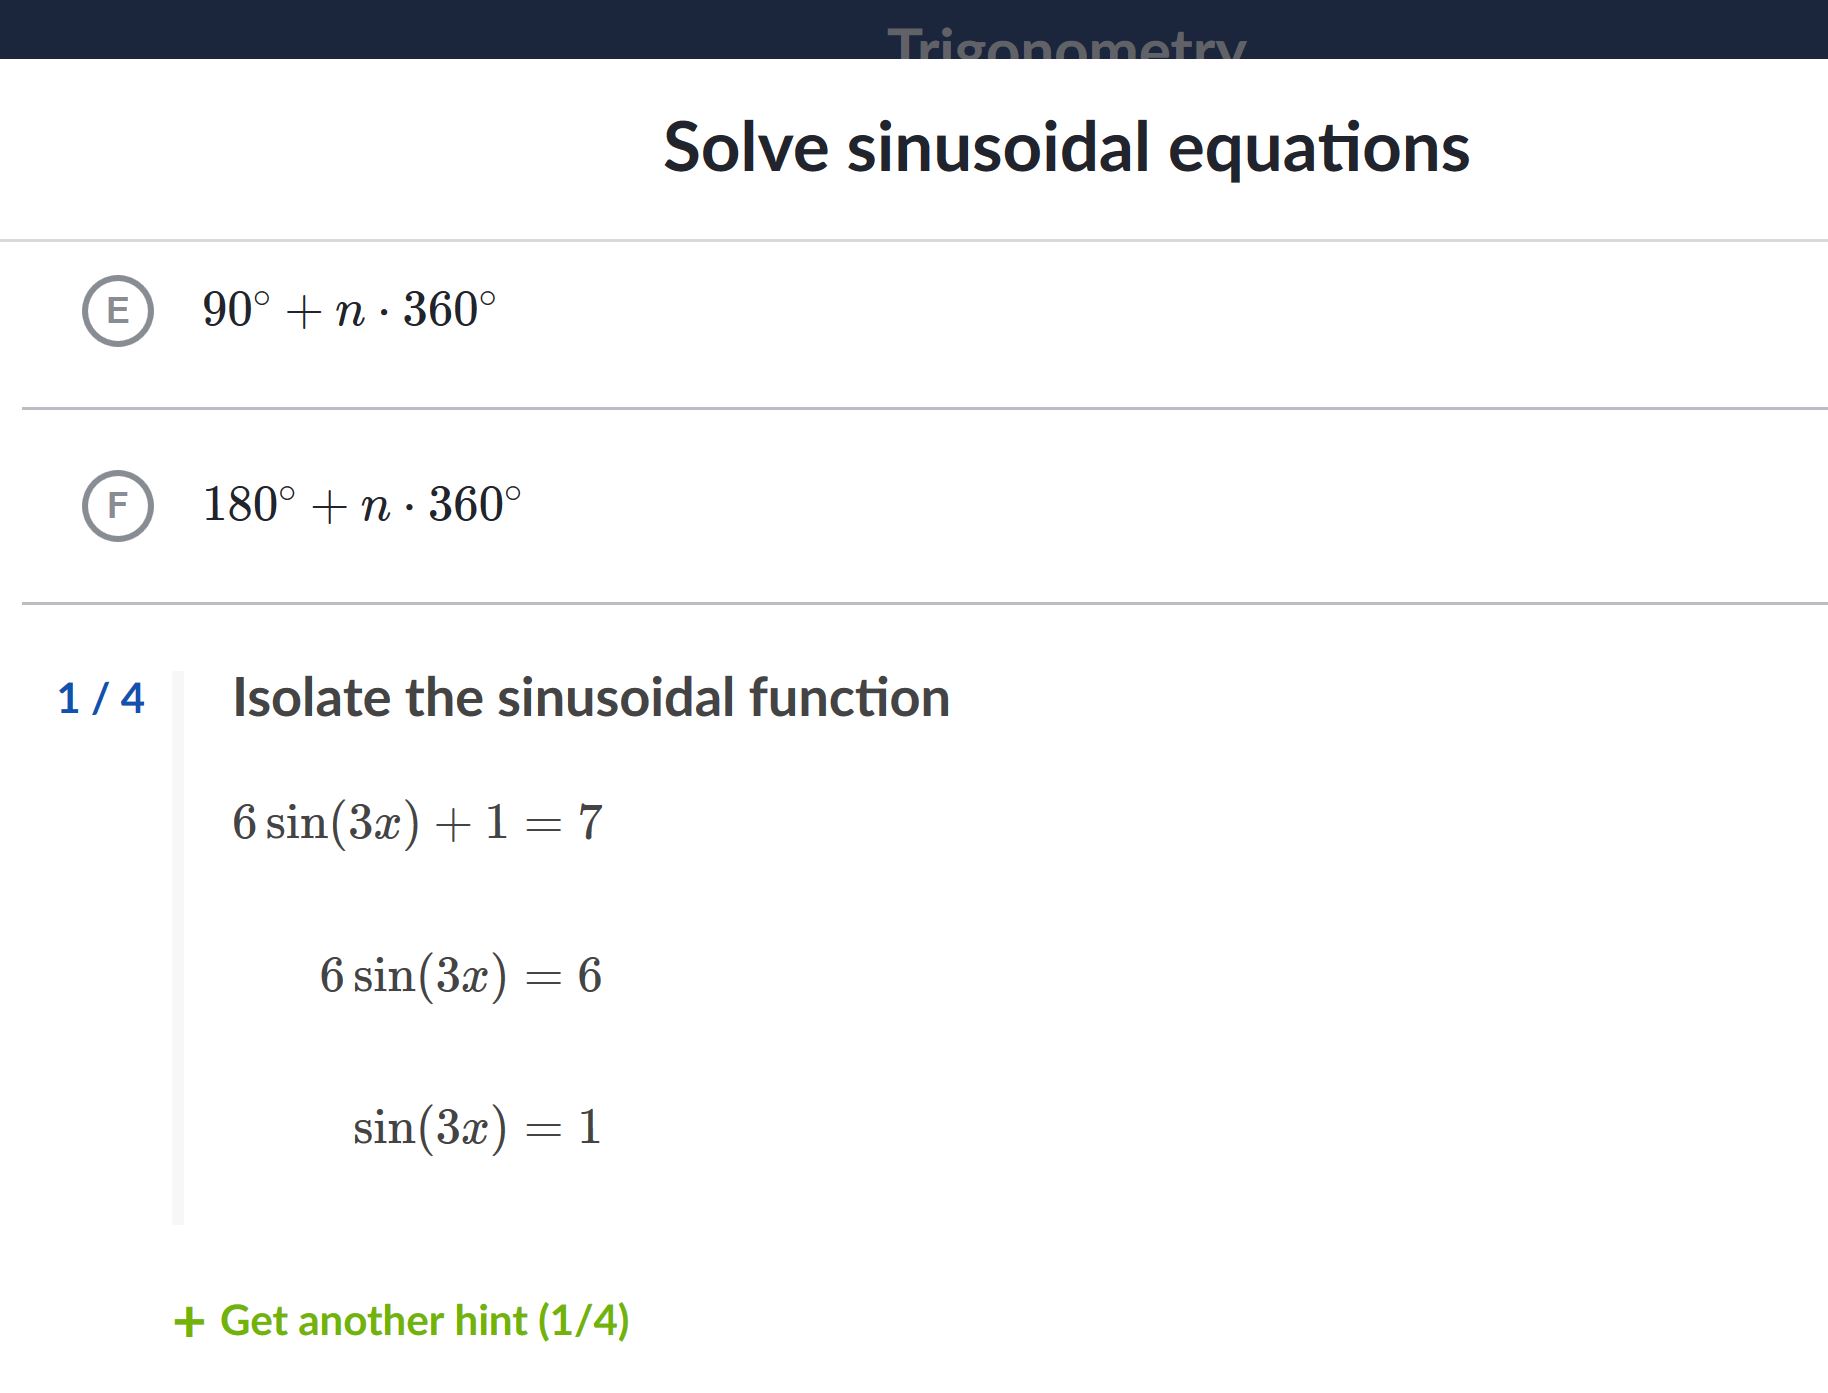Click the letter E inside the circle
Image resolution: width=1828 pixels, height=1393 pixels.
[118, 311]
